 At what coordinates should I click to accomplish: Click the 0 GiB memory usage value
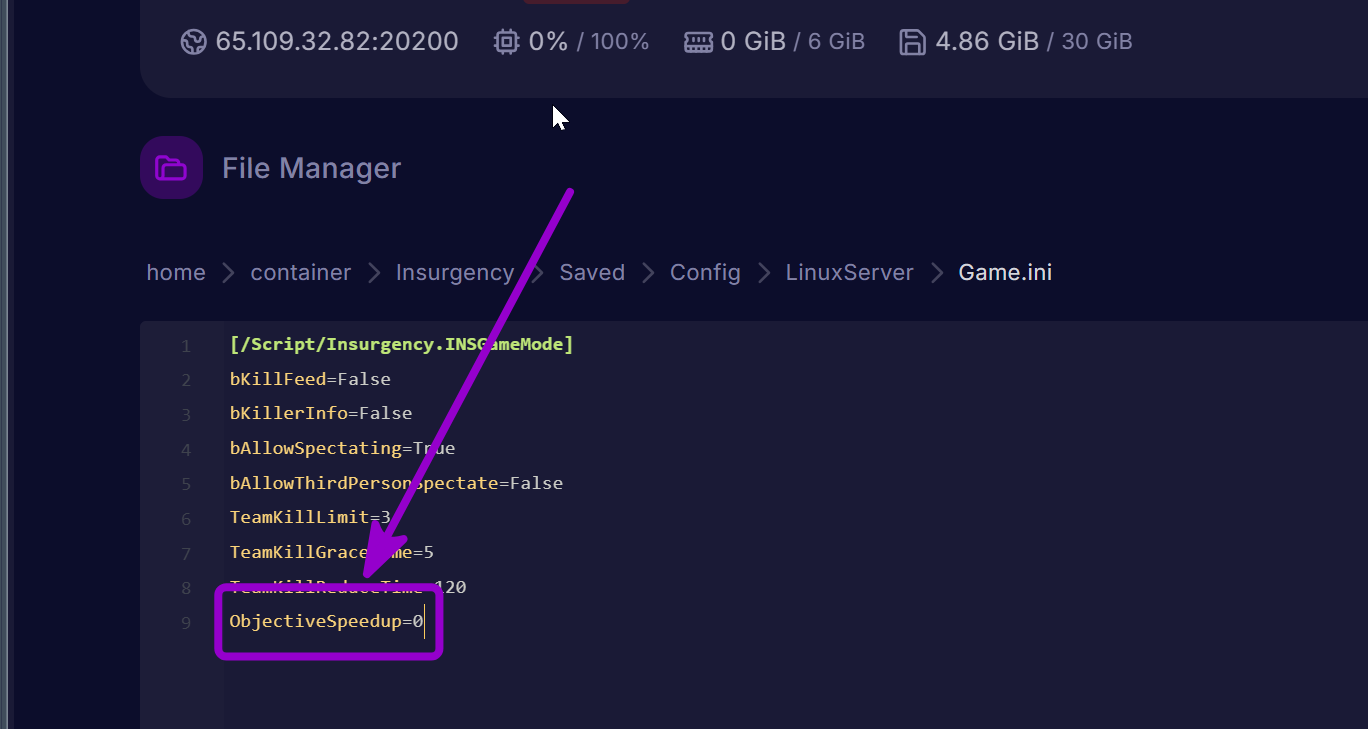[753, 42]
